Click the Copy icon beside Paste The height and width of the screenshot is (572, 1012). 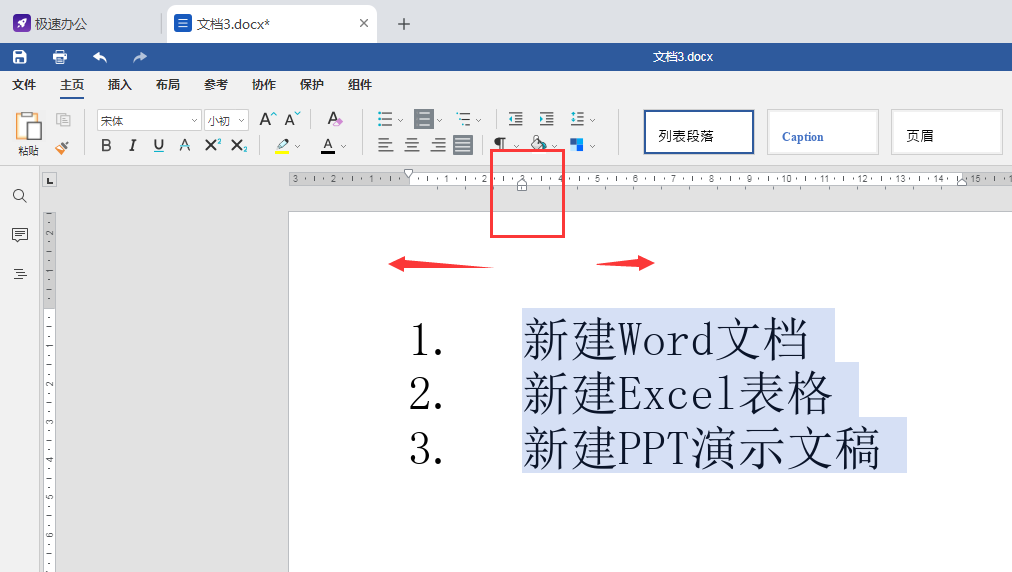pyautogui.click(x=63, y=119)
